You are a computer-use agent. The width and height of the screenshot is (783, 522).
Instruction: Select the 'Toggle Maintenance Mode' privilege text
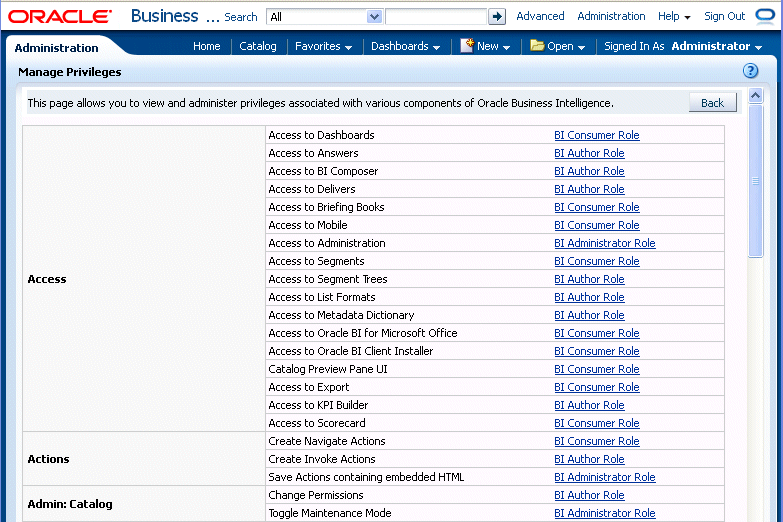[x=330, y=513]
